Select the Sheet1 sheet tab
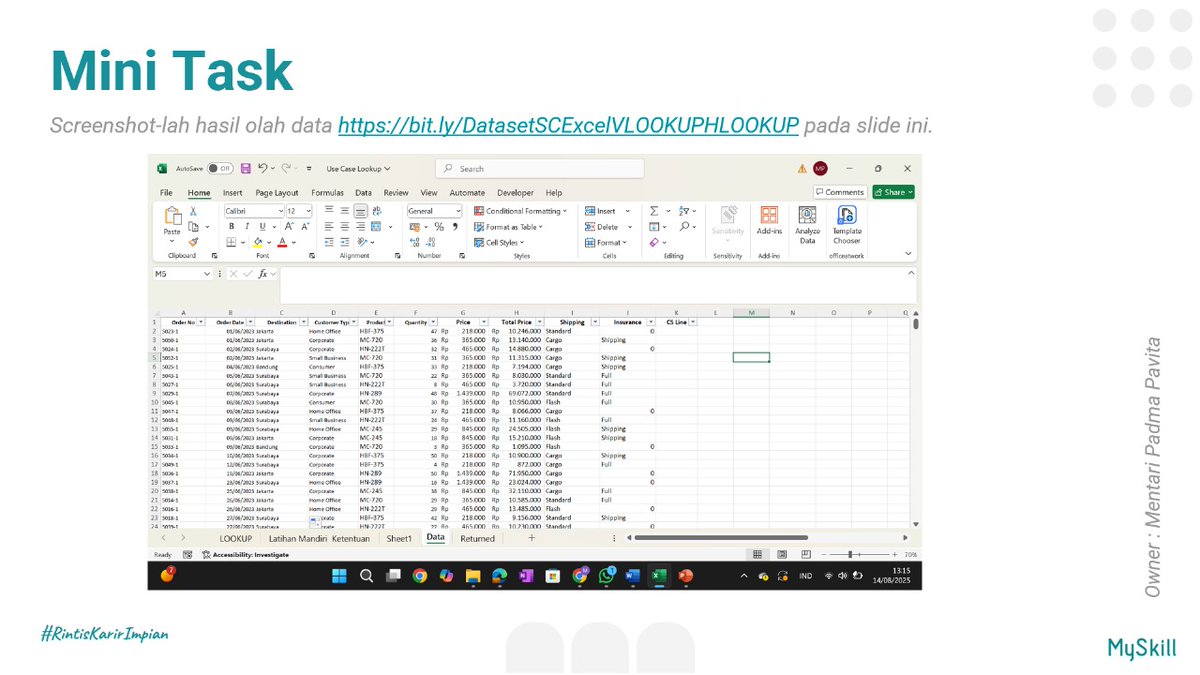1200x675 pixels. (x=399, y=538)
